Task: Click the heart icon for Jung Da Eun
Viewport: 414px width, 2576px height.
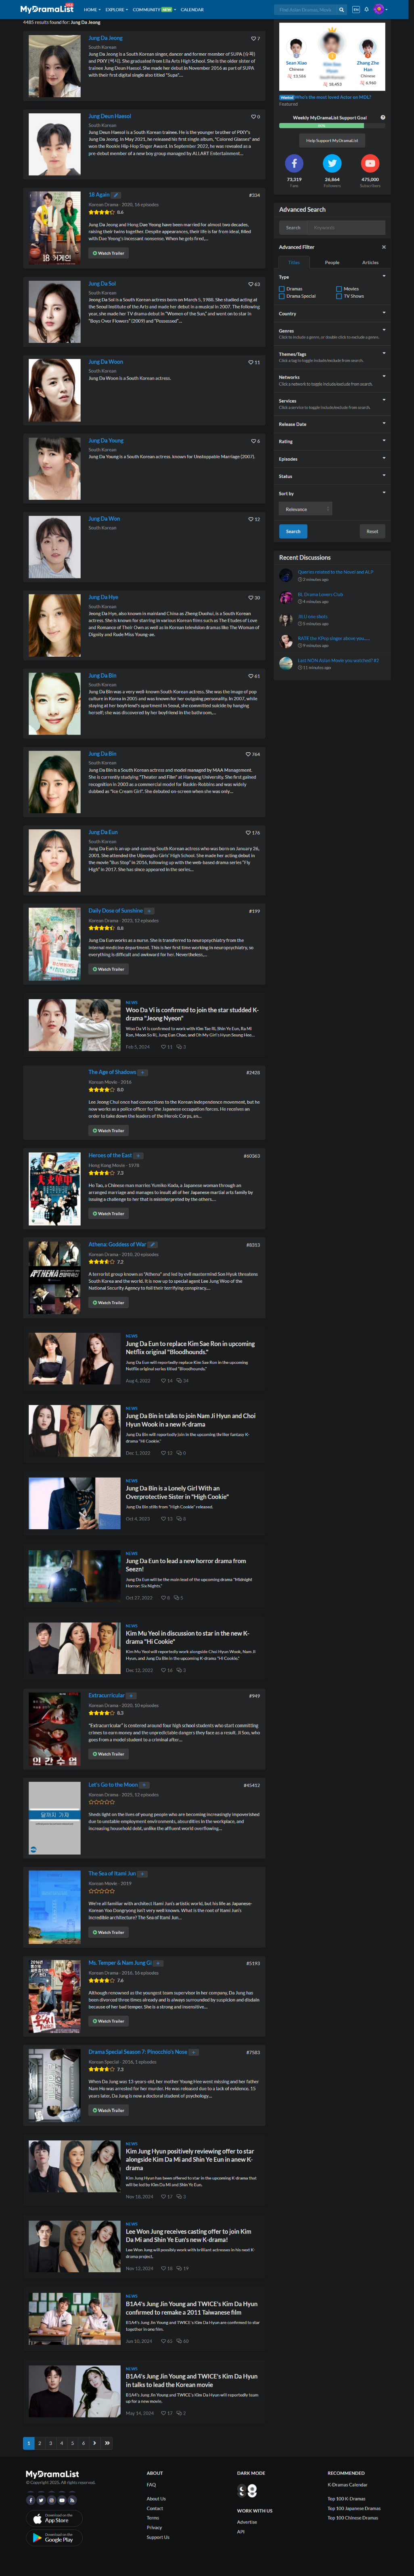Action: click(x=248, y=833)
